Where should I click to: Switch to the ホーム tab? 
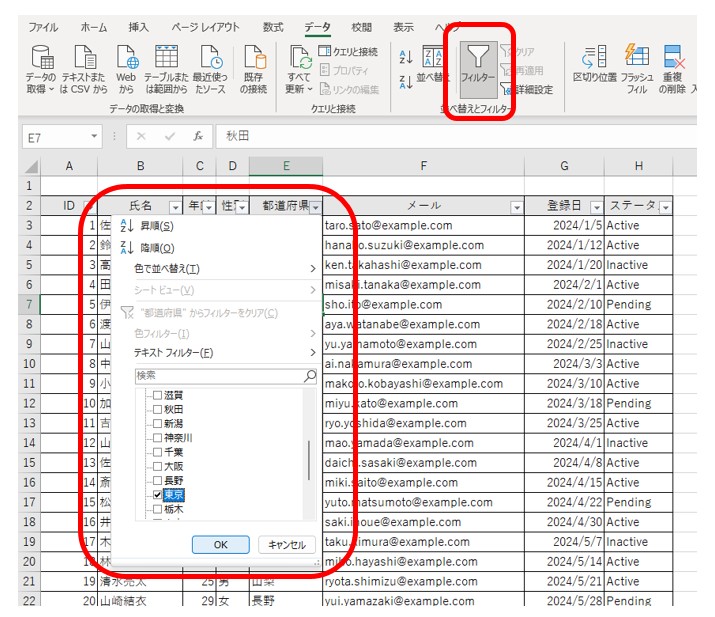pos(93,27)
